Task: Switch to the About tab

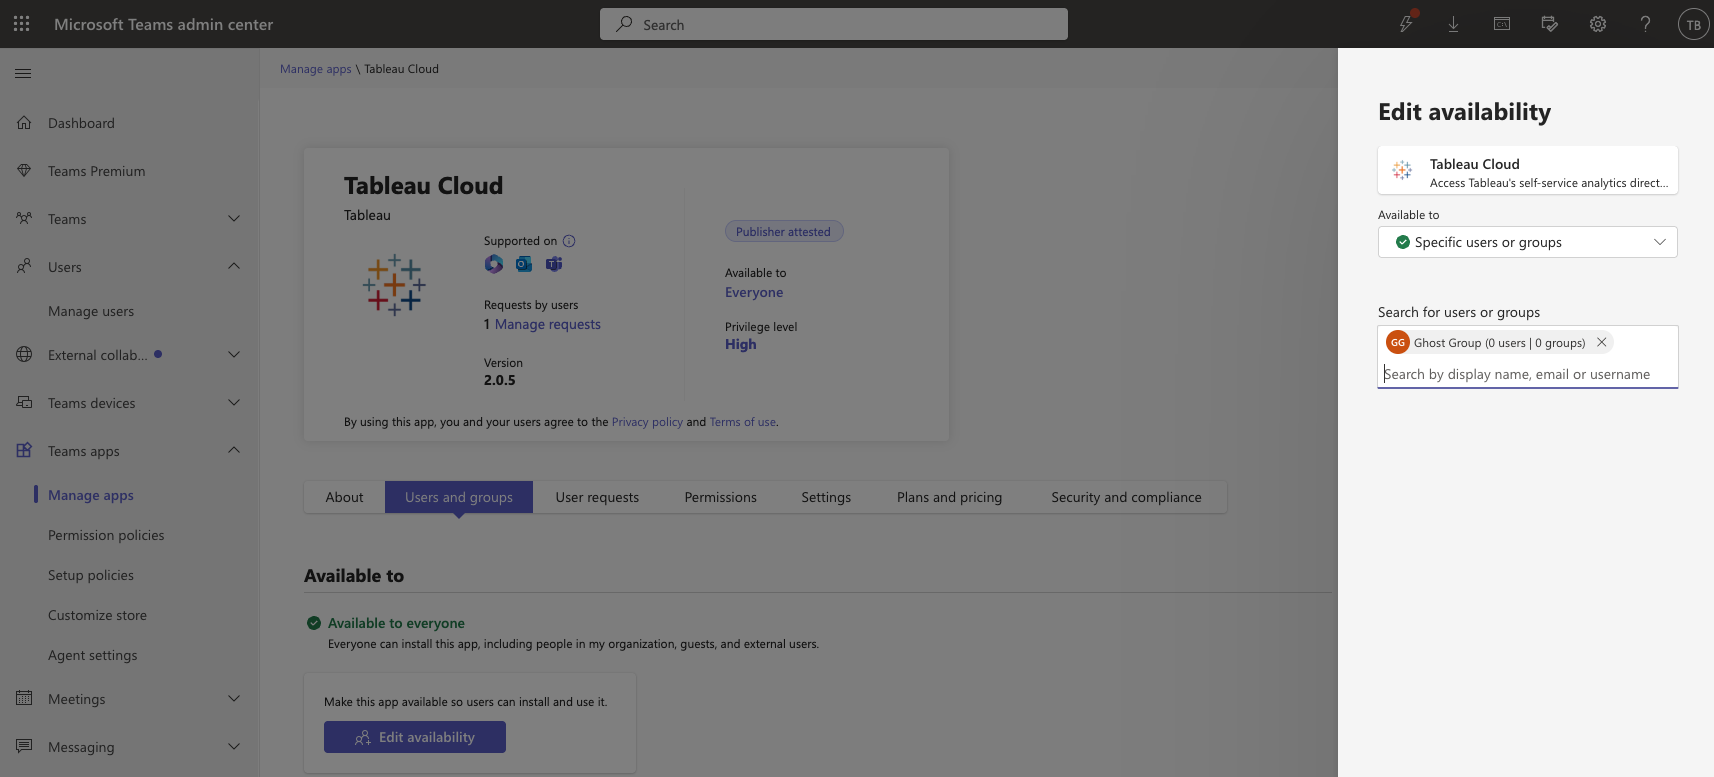Action: coord(344,497)
